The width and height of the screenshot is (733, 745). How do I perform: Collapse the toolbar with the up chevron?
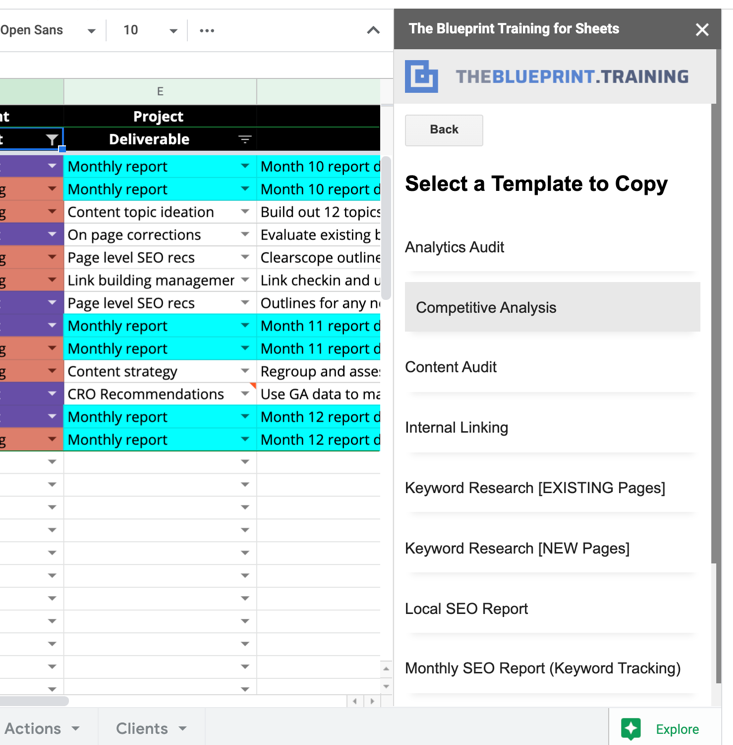point(373,30)
